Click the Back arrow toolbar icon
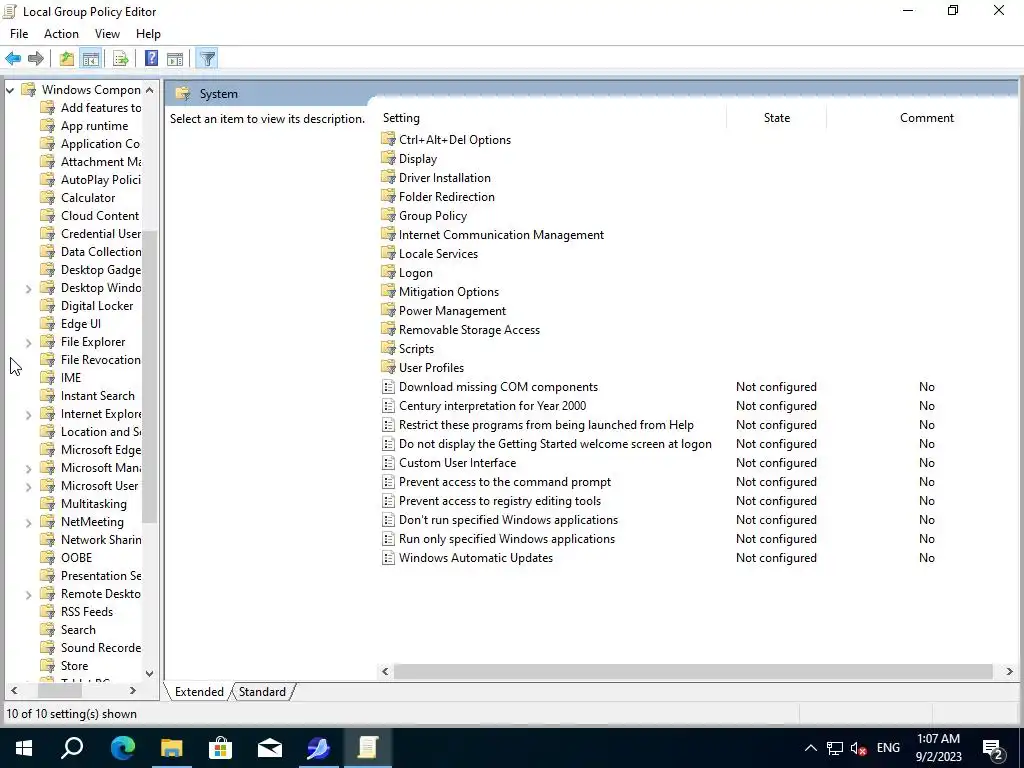The width and height of the screenshot is (1024, 768). 13,59
